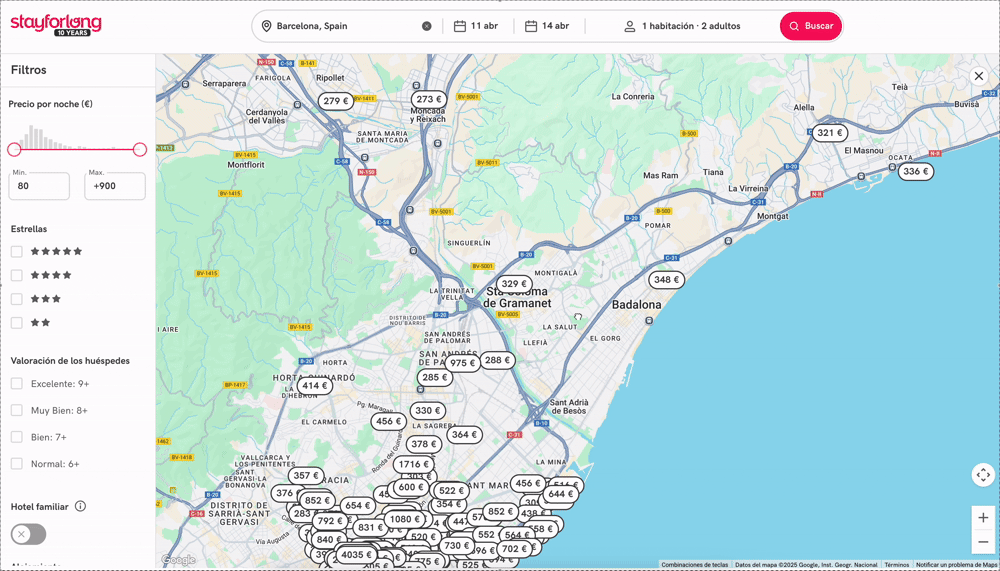Viewport: 1000px width, 571px height.
Task: Clear the Barcelona, Spain destination
Action: 427,26
